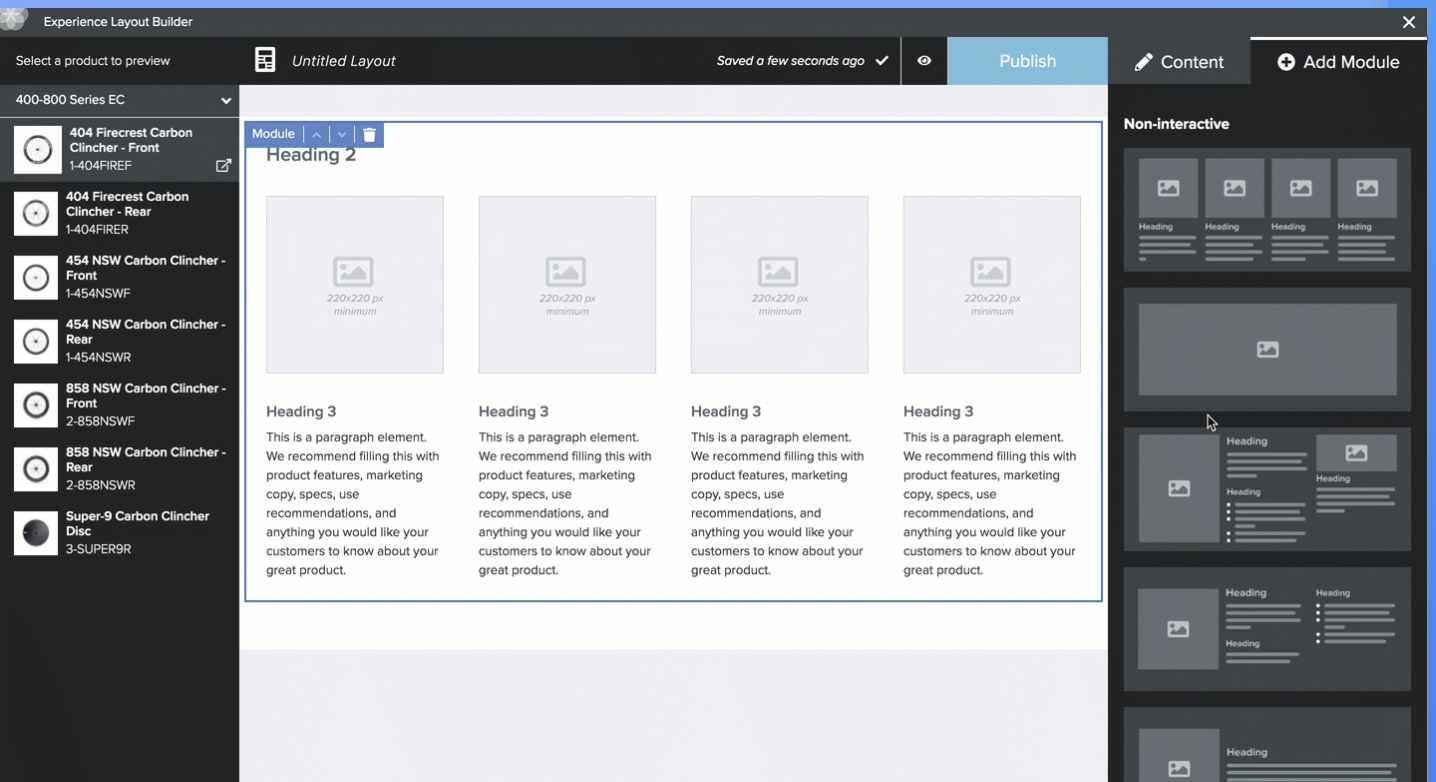Image resolution: width=1436 pixels, height=782 pixels.
Task: Click Untitled Layout to rename it
Action: (342, 60)
